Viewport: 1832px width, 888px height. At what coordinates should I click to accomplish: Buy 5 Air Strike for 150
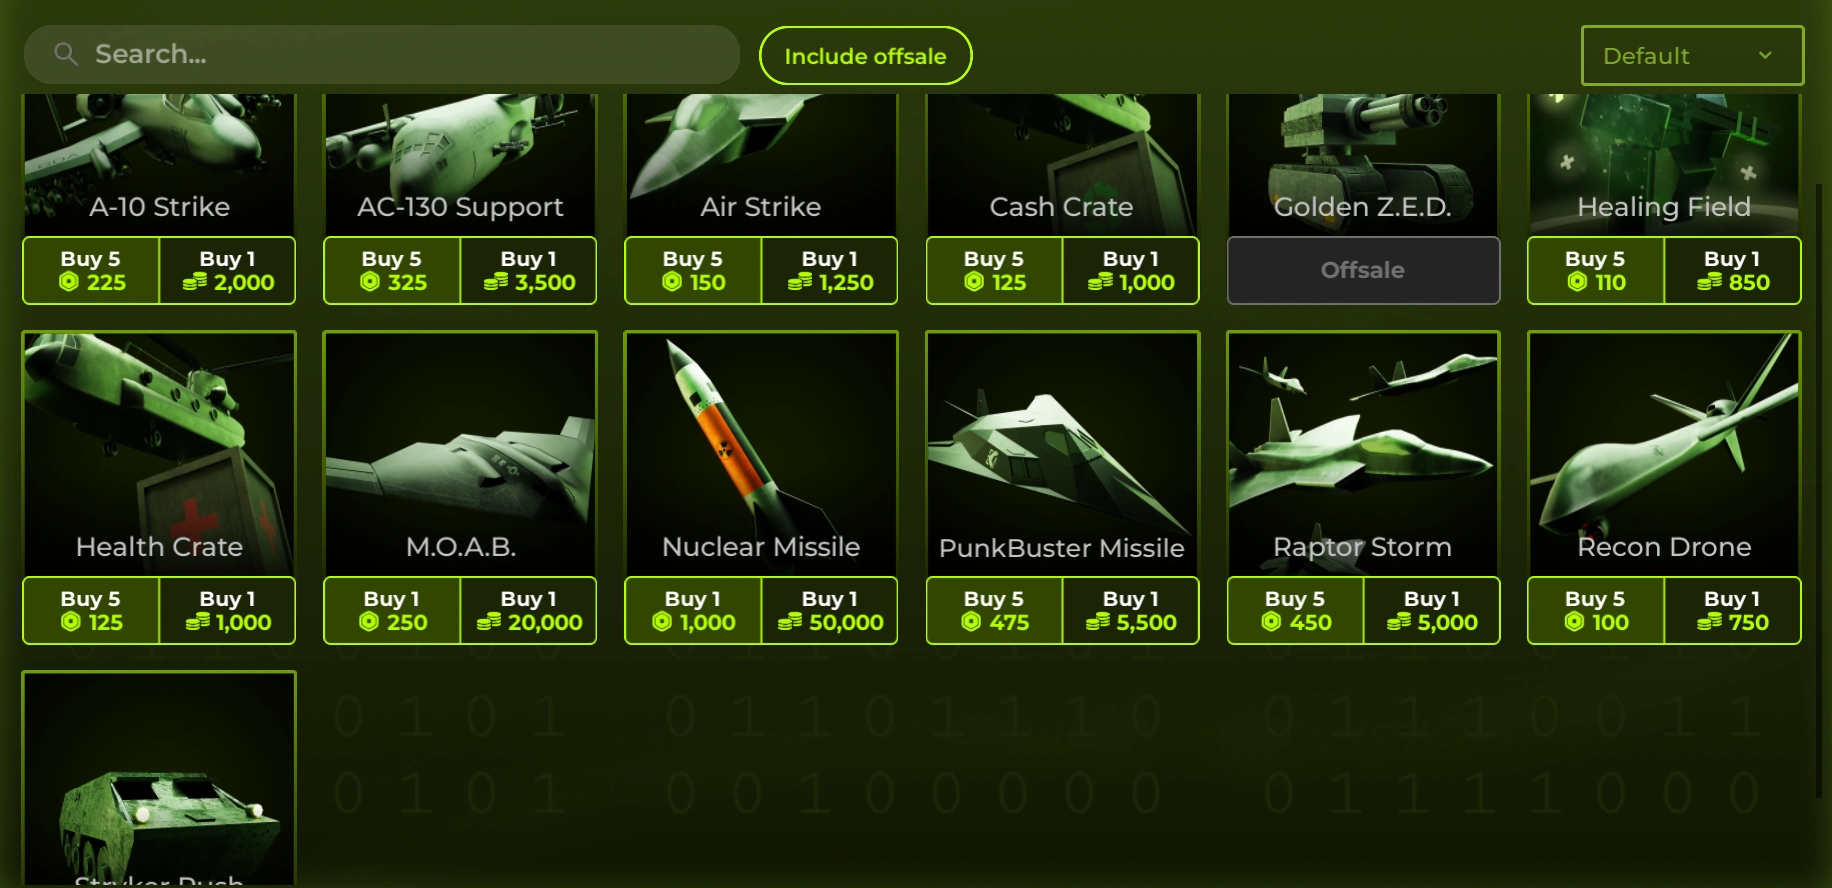(x=693, y=270)
